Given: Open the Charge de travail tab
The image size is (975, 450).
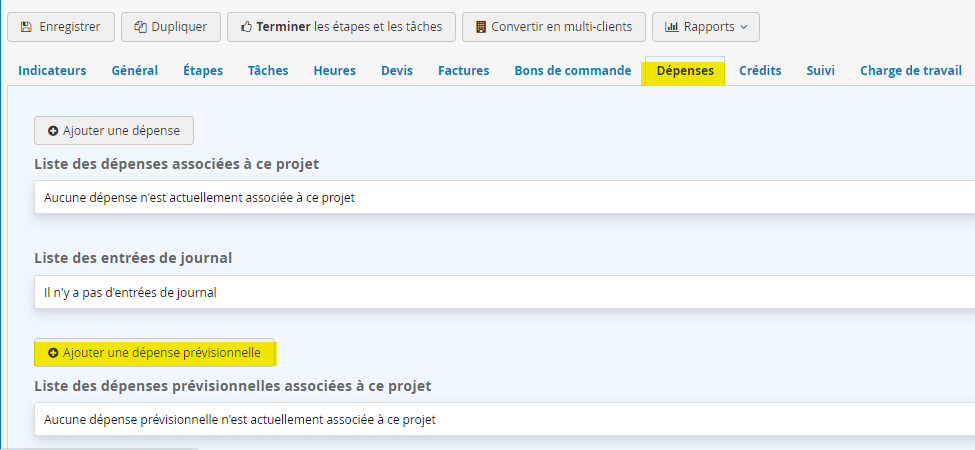Looking at the screenshot, I should pos(911,71).
